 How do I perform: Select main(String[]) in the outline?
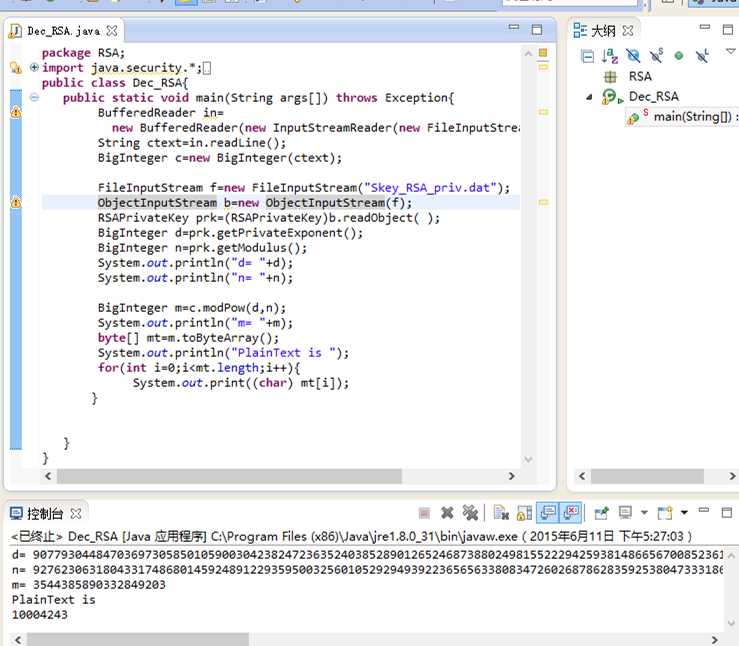pos(692,116)
